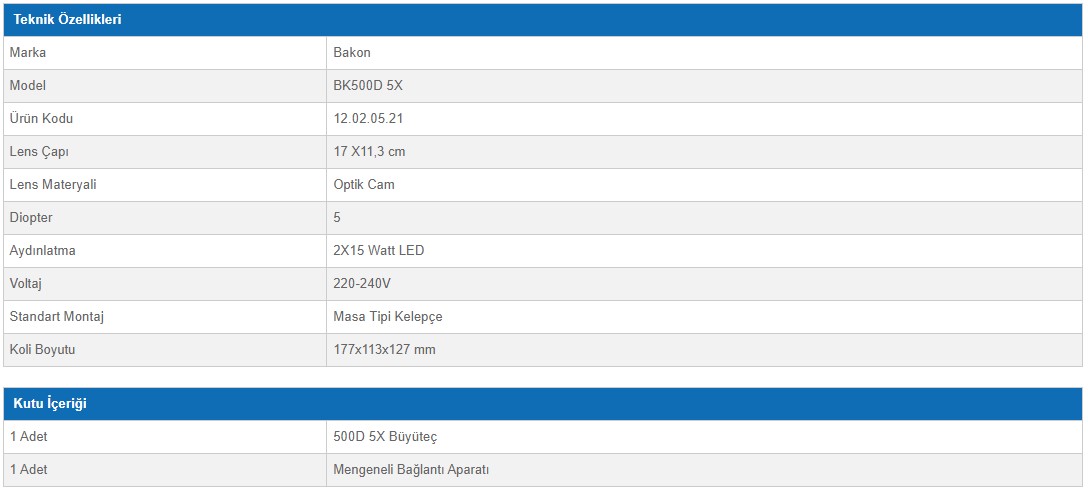The width and height of the screenshot is (1088, 491).
Task: Click the '500D 5X Büyüteç' item
Action: (x=385, y=437)
